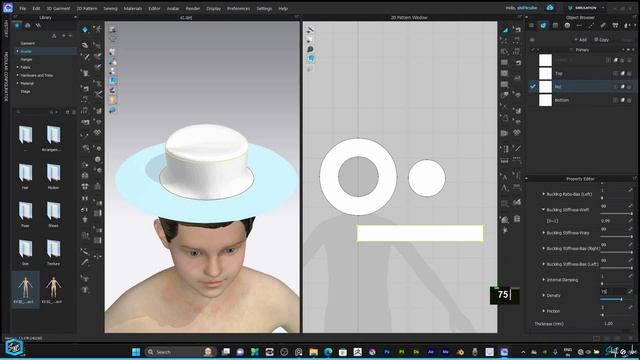Collapse Buckling Stiffness-Weft property
Viewport: 640px width, 360px height.
(543, 209)
